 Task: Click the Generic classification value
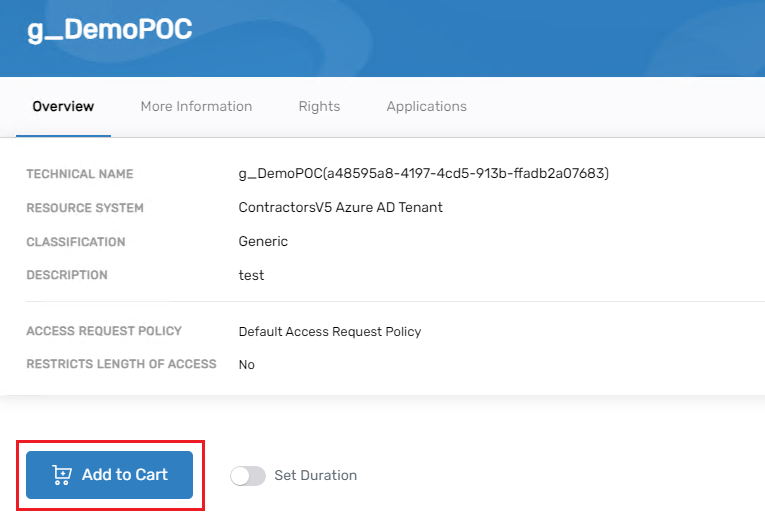263,242
